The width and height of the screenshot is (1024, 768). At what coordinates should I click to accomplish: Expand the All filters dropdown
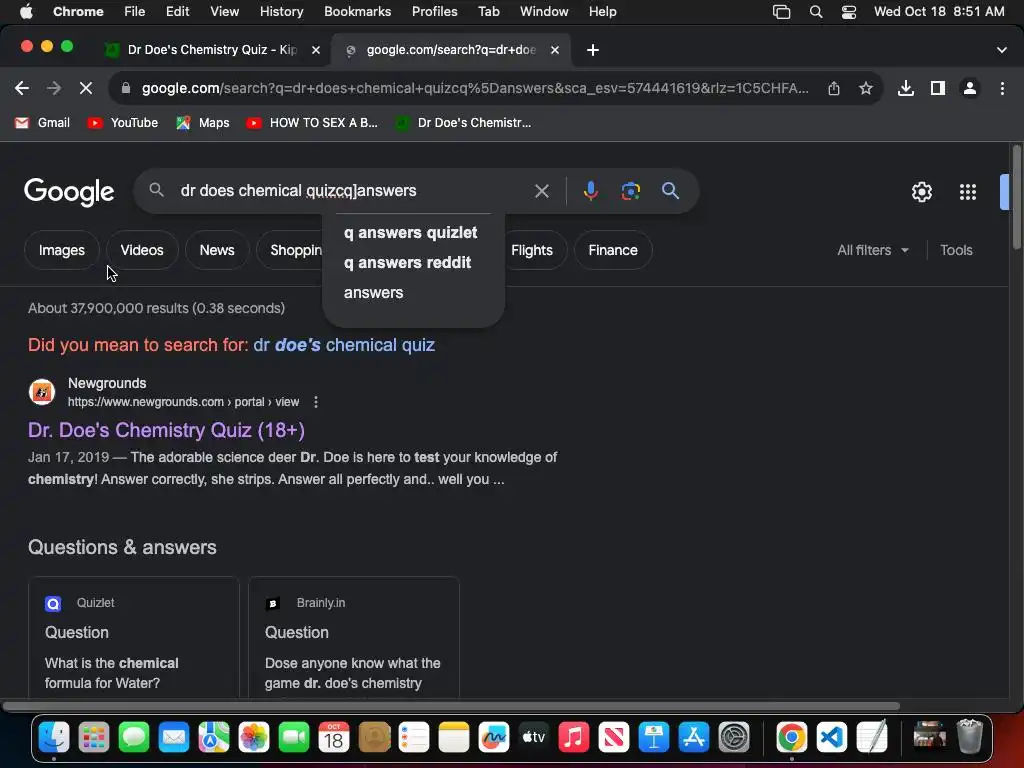click(x=873, y=250)
